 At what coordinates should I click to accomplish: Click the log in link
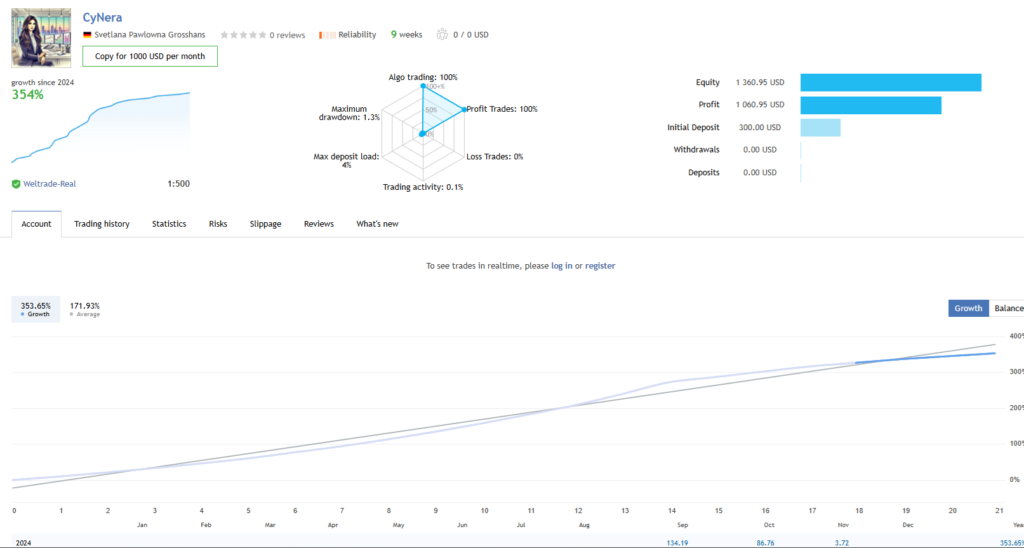(x=561, y=266)
